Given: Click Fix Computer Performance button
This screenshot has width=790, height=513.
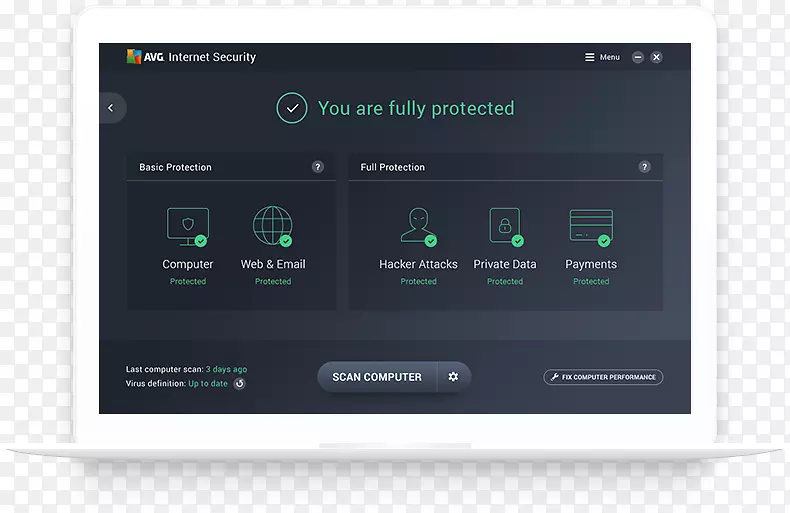Looking at the screenshot, I should [603, 377].
